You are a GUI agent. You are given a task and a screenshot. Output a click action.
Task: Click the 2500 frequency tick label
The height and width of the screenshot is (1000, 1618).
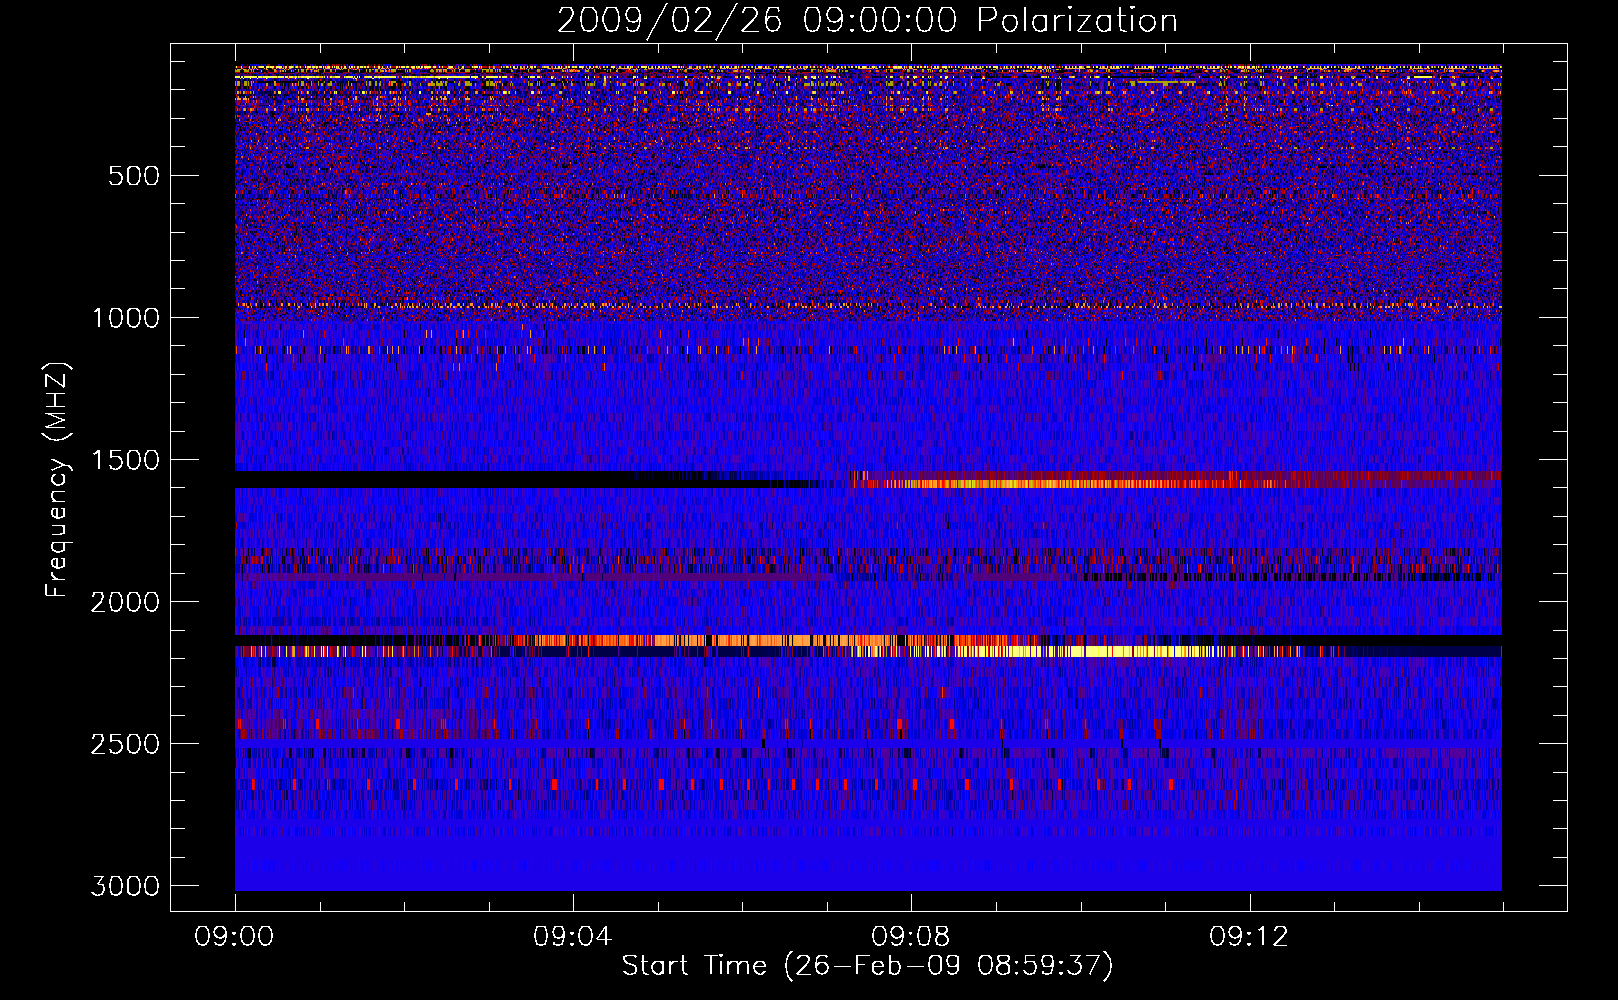125,744
